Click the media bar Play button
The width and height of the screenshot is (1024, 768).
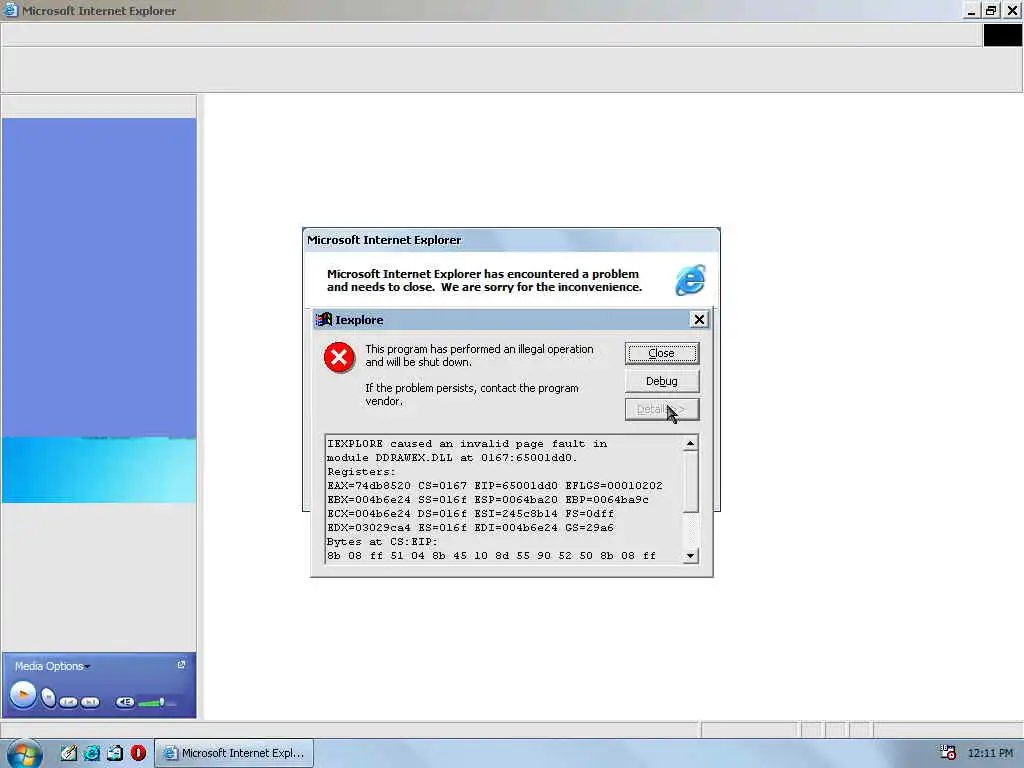pos(23,695)
